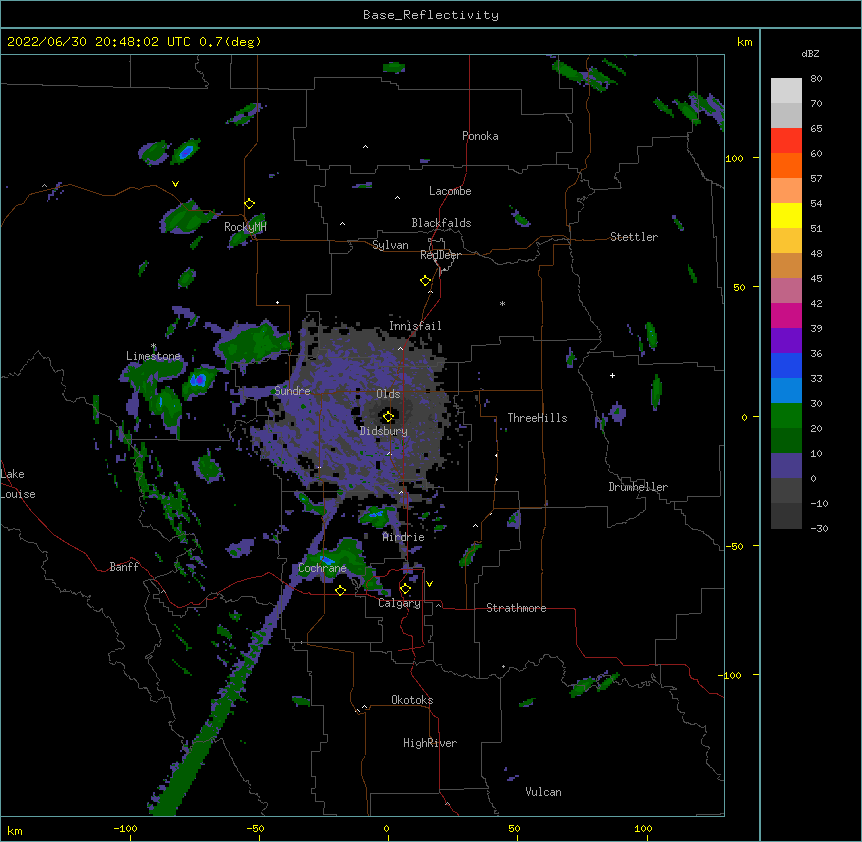Select the Limestone label

153,356
